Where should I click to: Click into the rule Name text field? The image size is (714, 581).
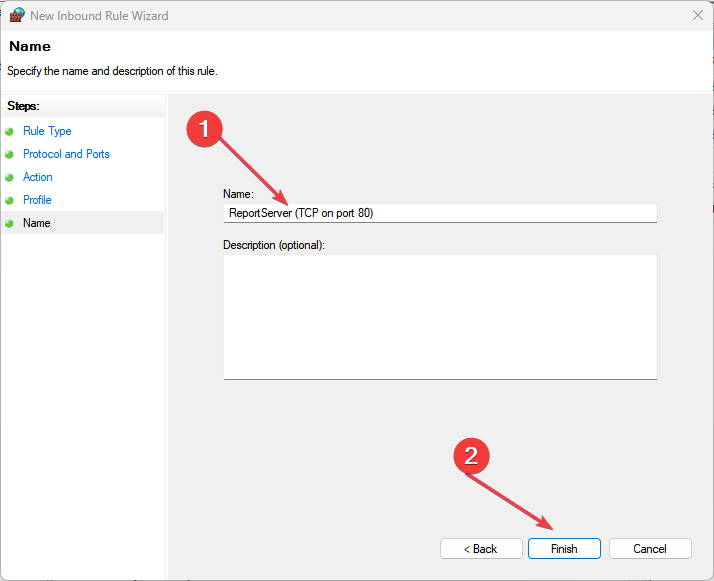coord(439,213)
